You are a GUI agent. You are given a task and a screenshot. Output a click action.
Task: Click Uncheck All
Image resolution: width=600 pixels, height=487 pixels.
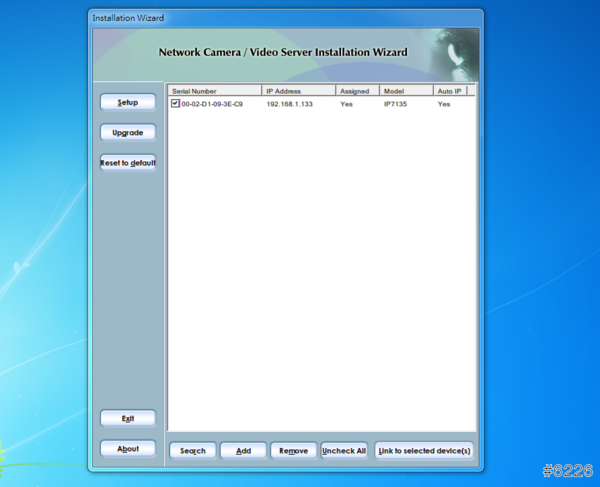click(x=343, y=451)
